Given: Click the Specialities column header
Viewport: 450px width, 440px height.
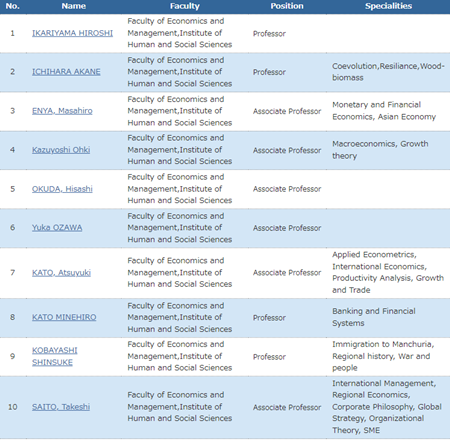Looking at the screenshot, I should 388,6.
